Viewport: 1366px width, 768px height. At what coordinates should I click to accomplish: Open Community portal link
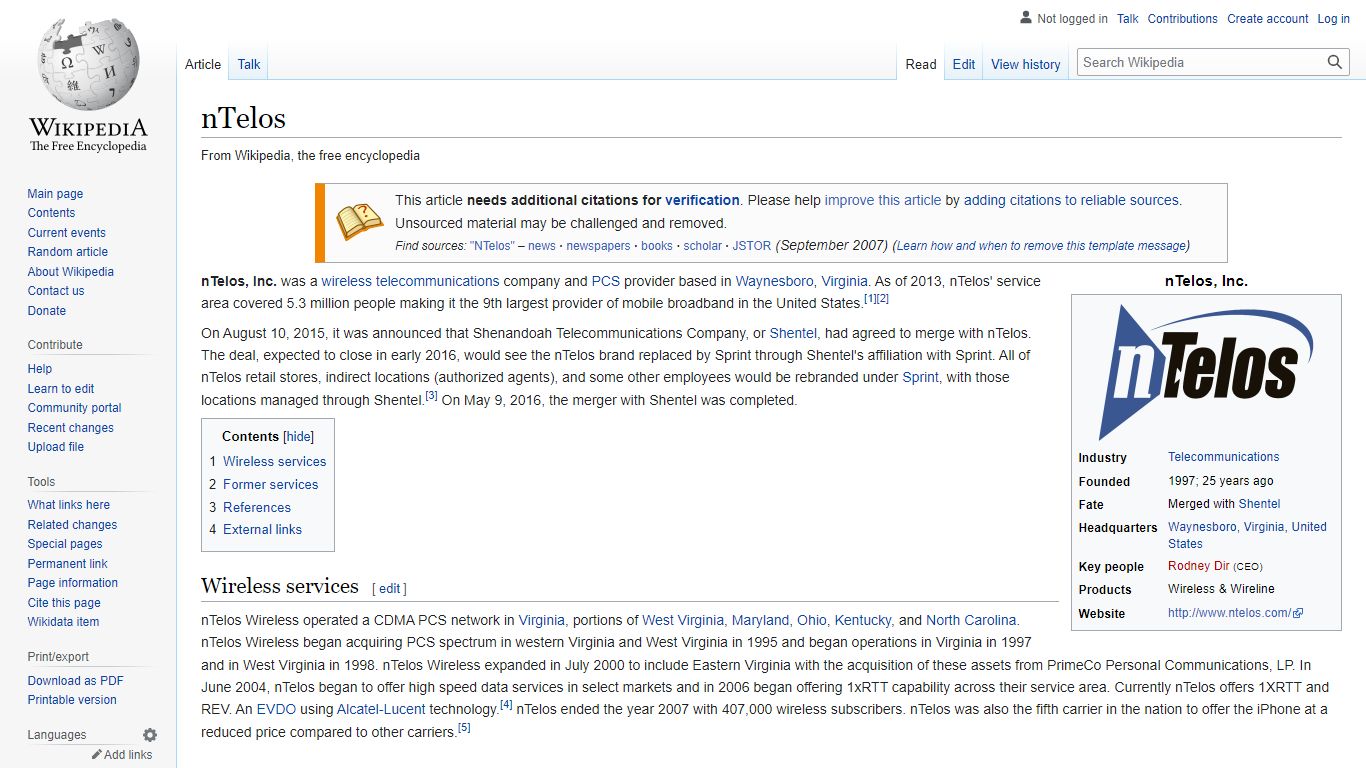(x=74, y=408)
